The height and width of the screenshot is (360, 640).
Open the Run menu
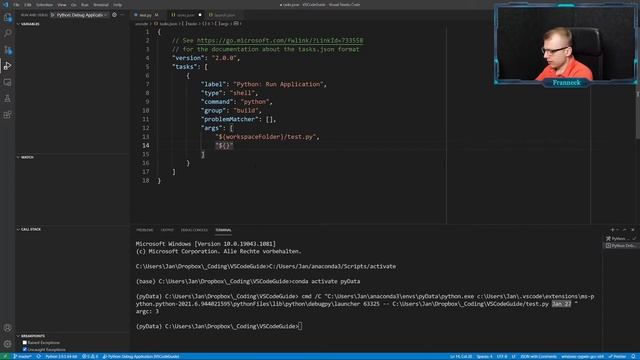(84, 5)
